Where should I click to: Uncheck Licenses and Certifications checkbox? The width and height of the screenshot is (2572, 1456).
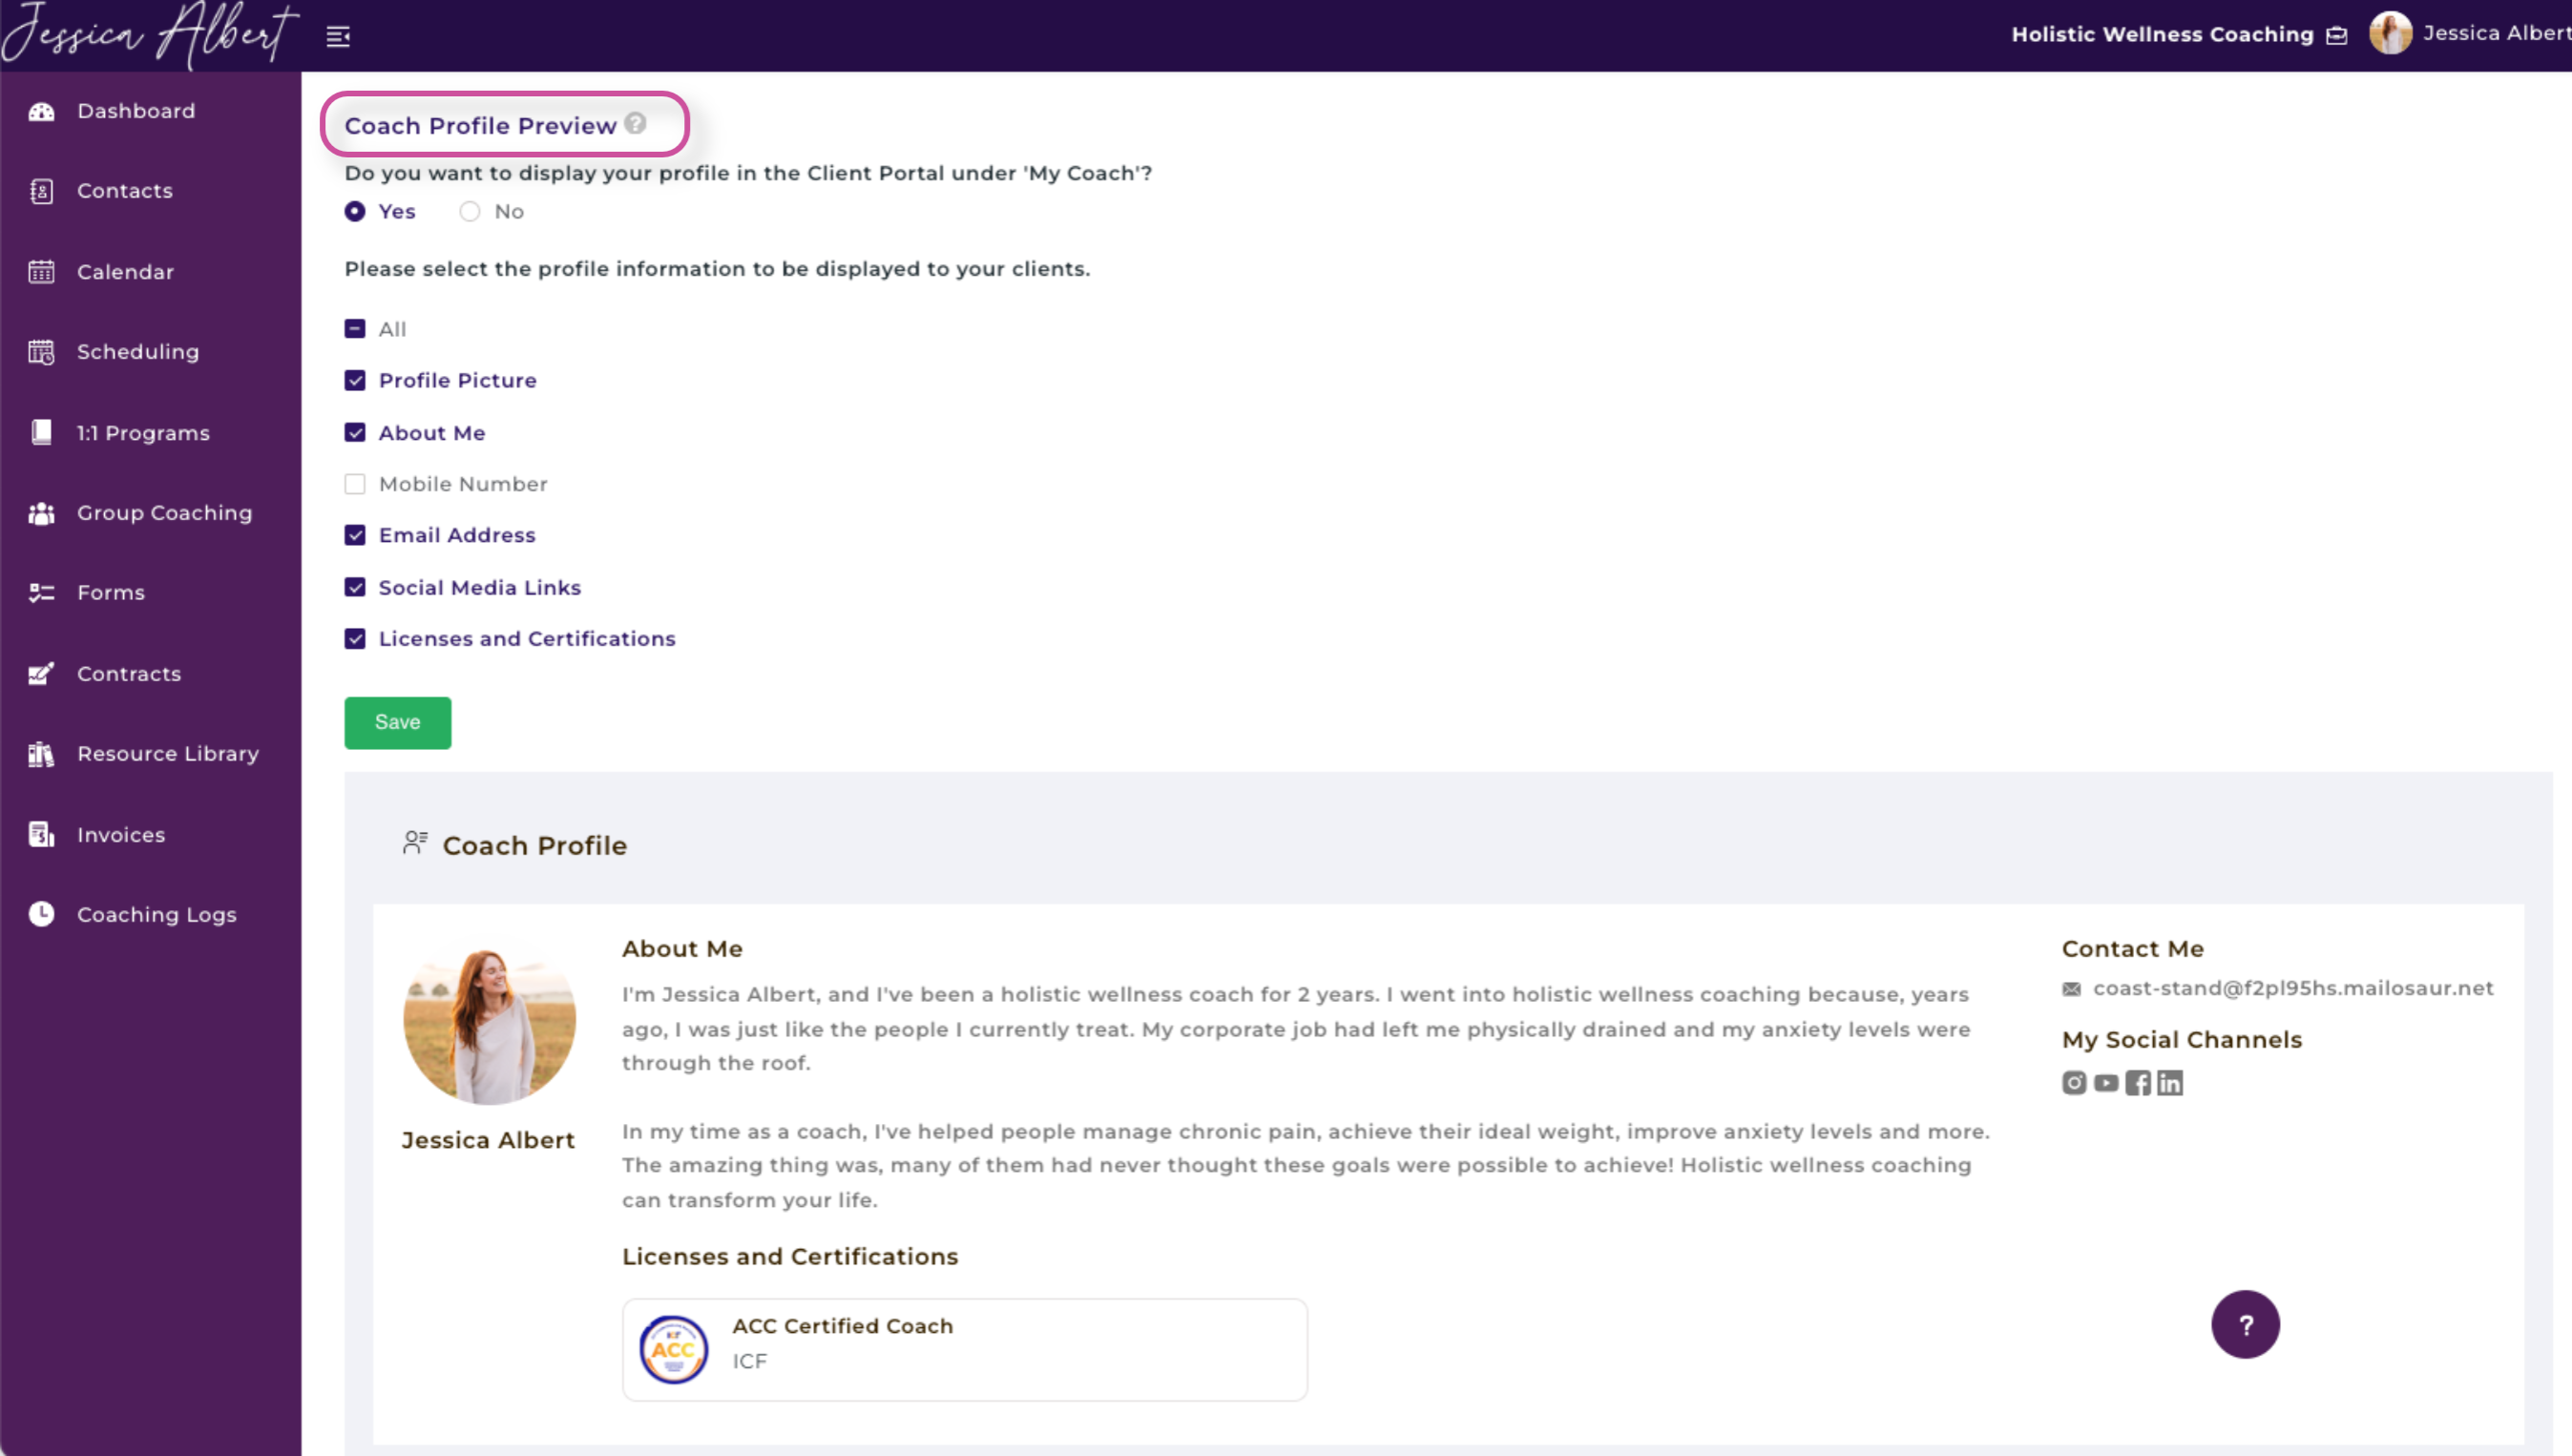pyautogui.click(x=355, y=639)
